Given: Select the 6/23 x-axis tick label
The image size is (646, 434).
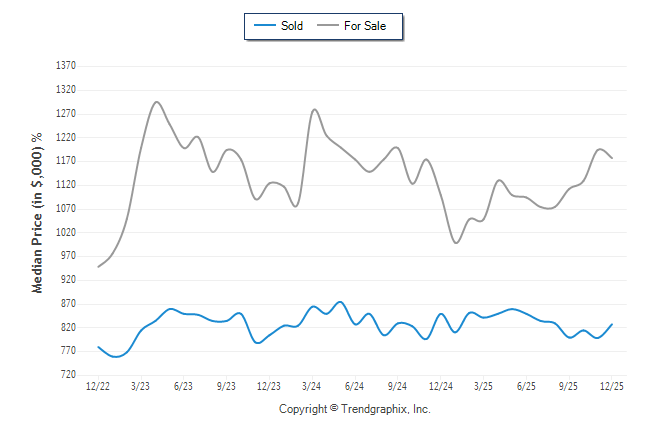Looking at the screenshot, I should click(x=184, y=386).
